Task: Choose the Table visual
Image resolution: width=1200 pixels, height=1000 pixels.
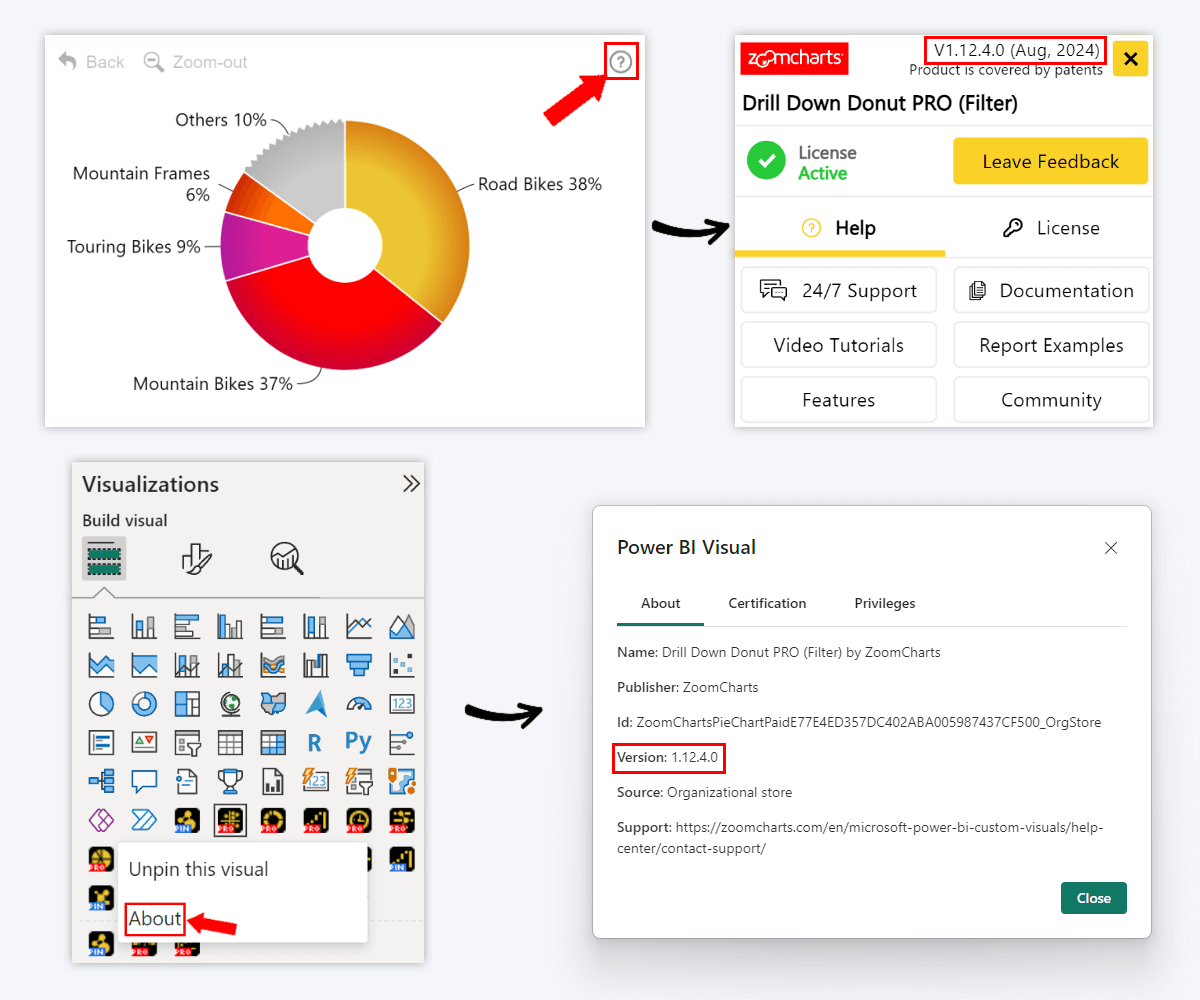Action: [x=230, y=743]
